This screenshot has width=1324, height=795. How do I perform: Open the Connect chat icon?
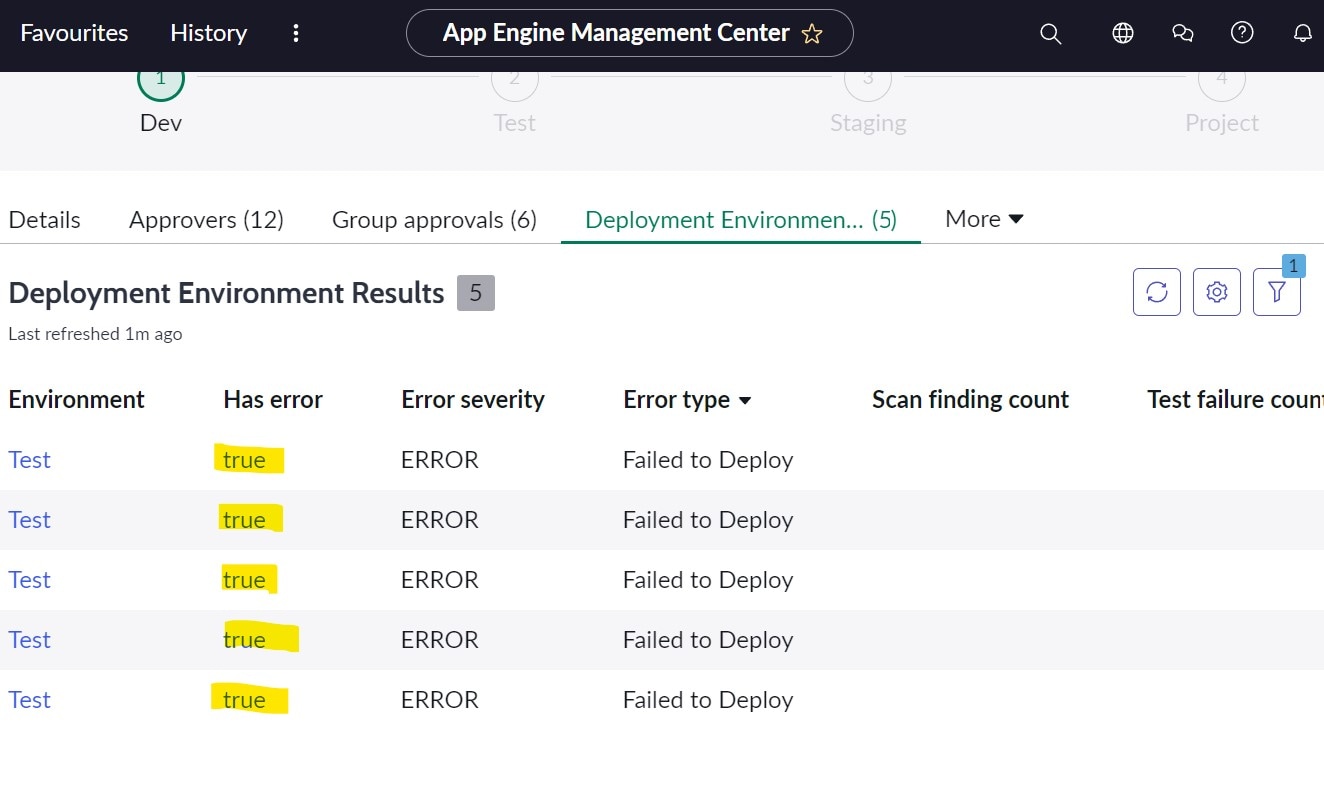tap(1182, 33)
